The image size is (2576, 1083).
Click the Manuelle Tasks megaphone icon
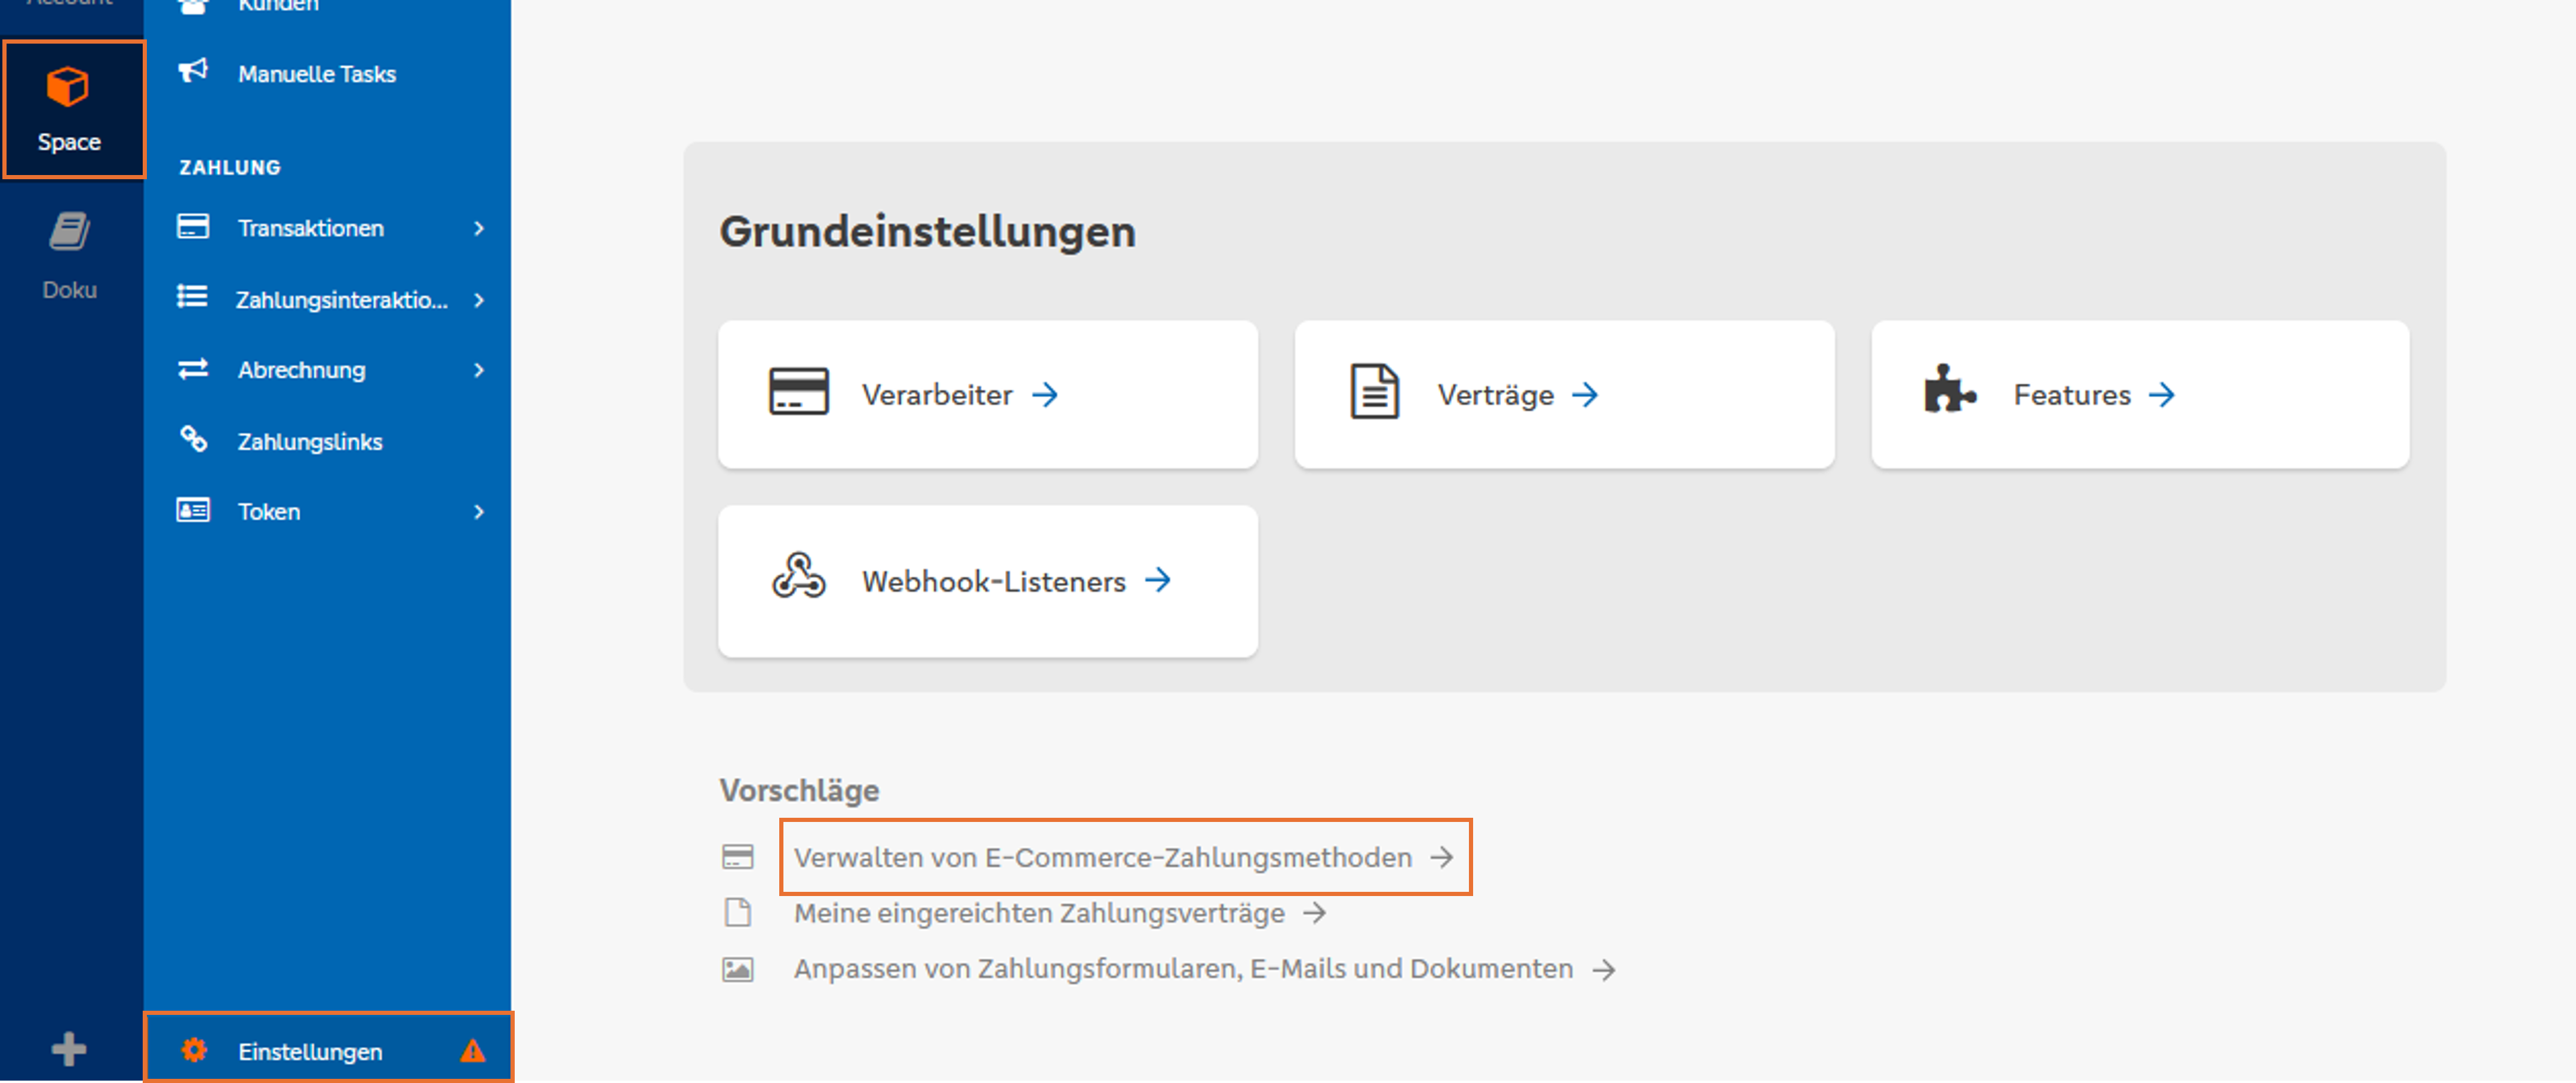point(193,71)
